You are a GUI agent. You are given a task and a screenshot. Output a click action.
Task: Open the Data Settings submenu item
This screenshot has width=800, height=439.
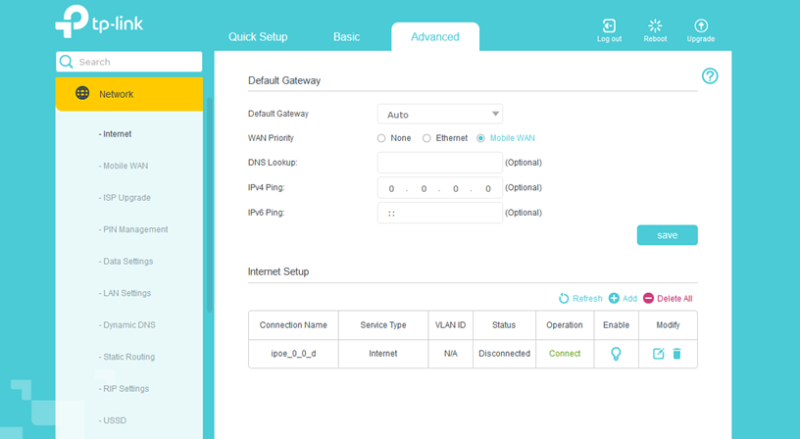coord(126,261)
